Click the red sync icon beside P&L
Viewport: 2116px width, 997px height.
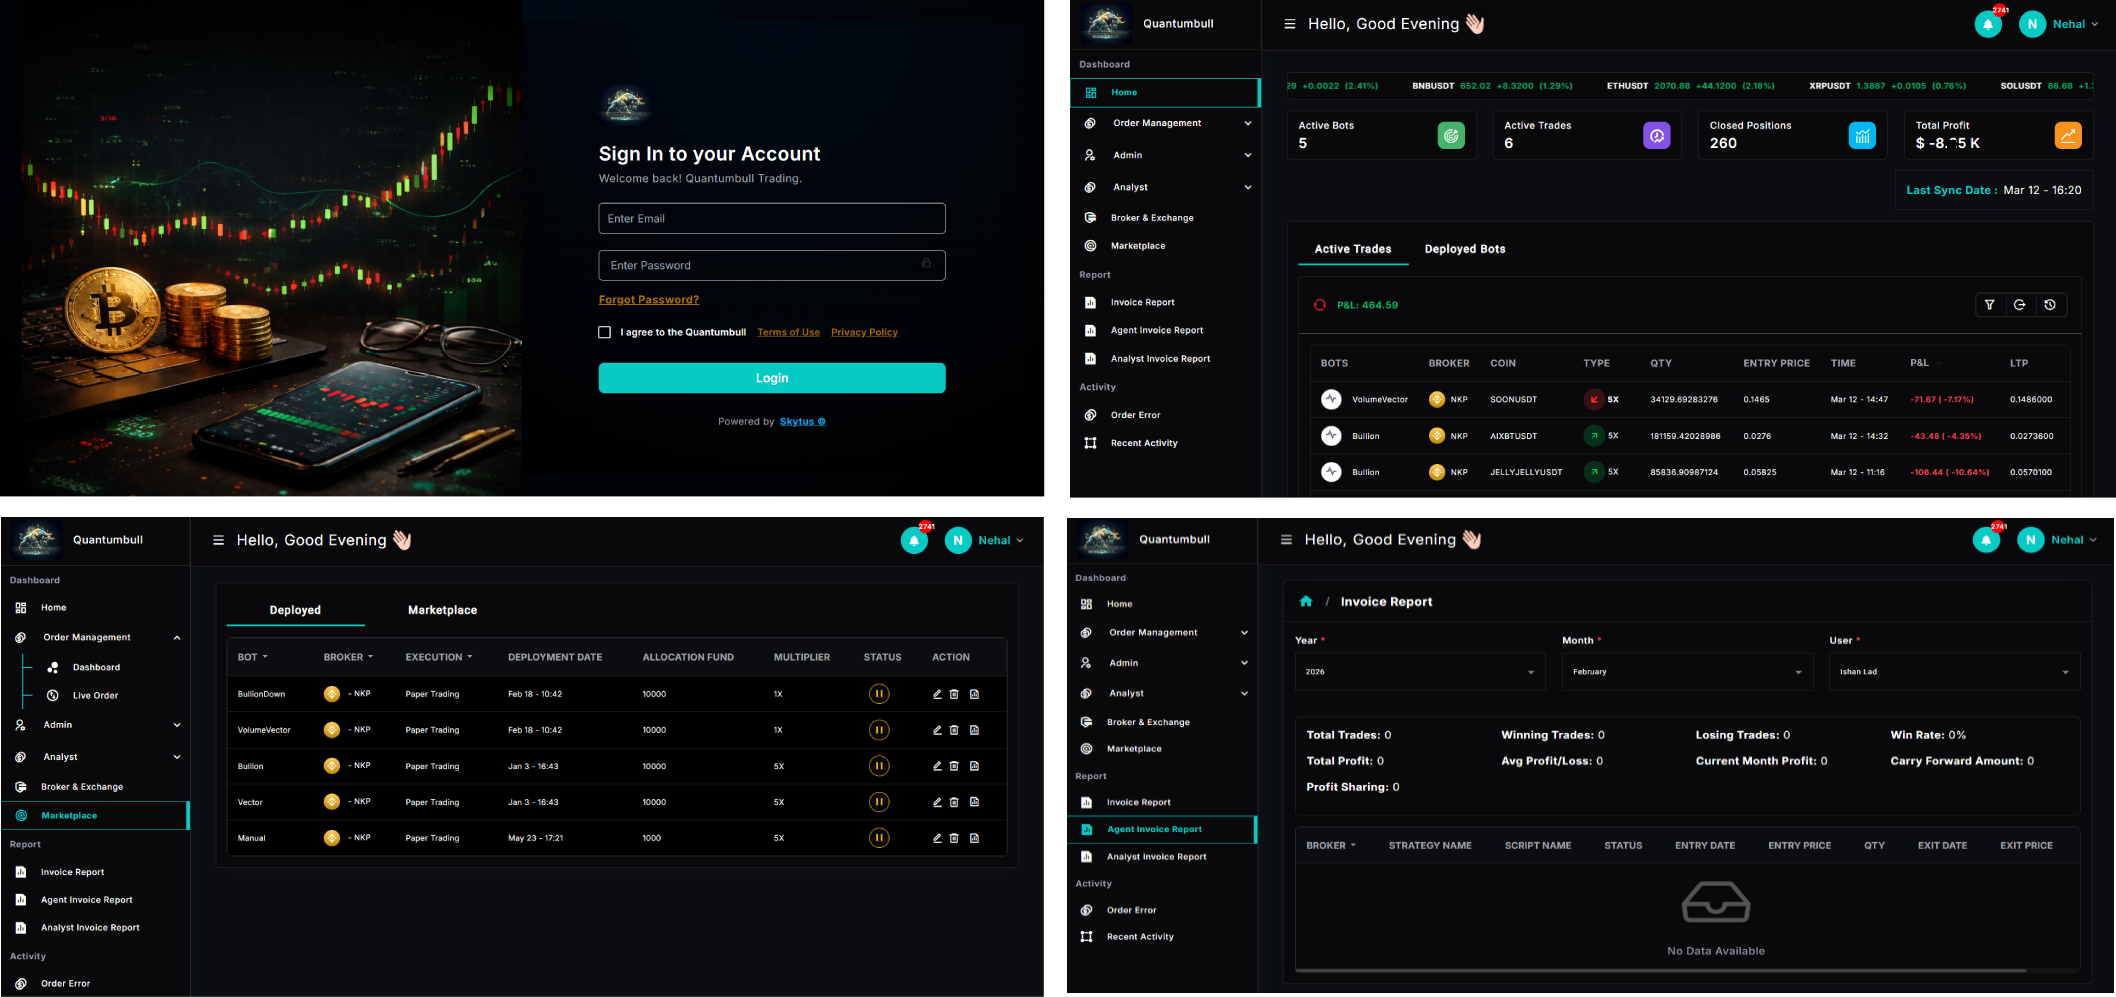click(1319, 305)
